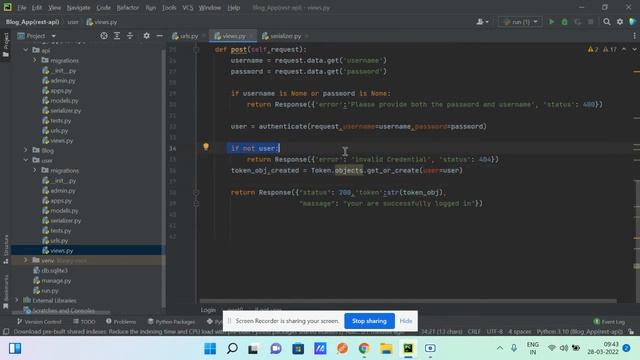Click the CRLF line separator entry
640x360 pixels.
[474, 331]
